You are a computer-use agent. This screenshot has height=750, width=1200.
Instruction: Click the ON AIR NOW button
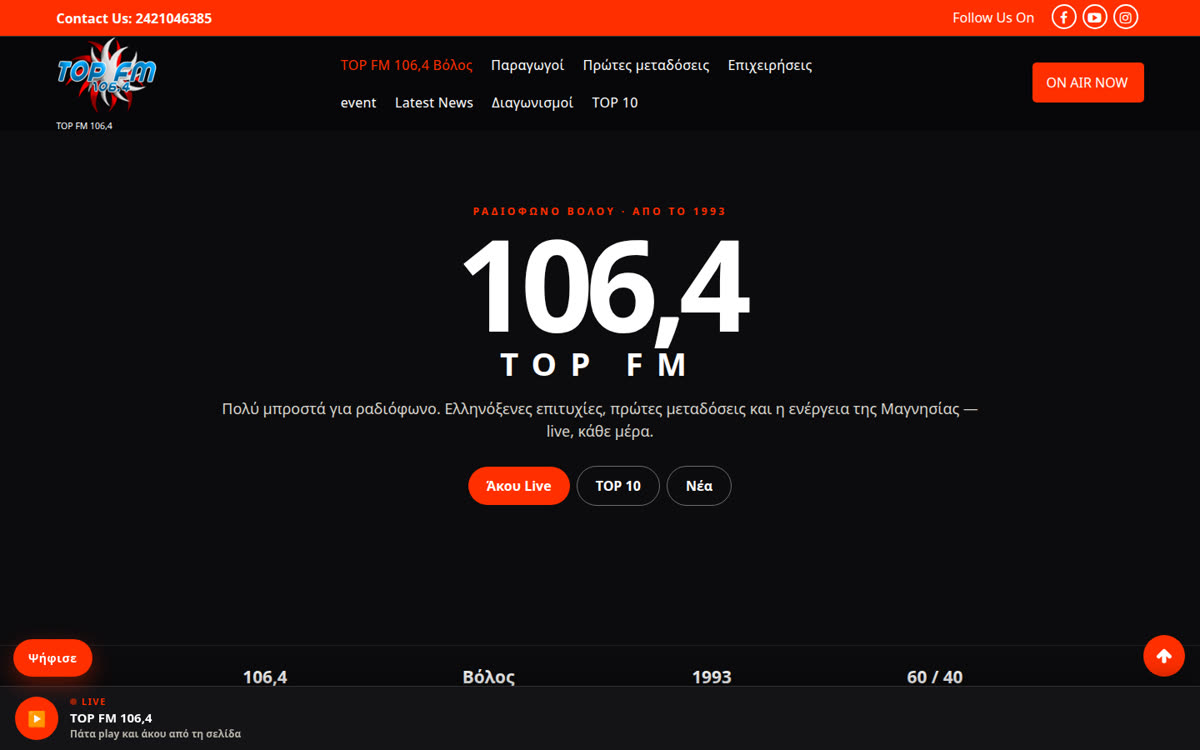tap(1088, 83)
